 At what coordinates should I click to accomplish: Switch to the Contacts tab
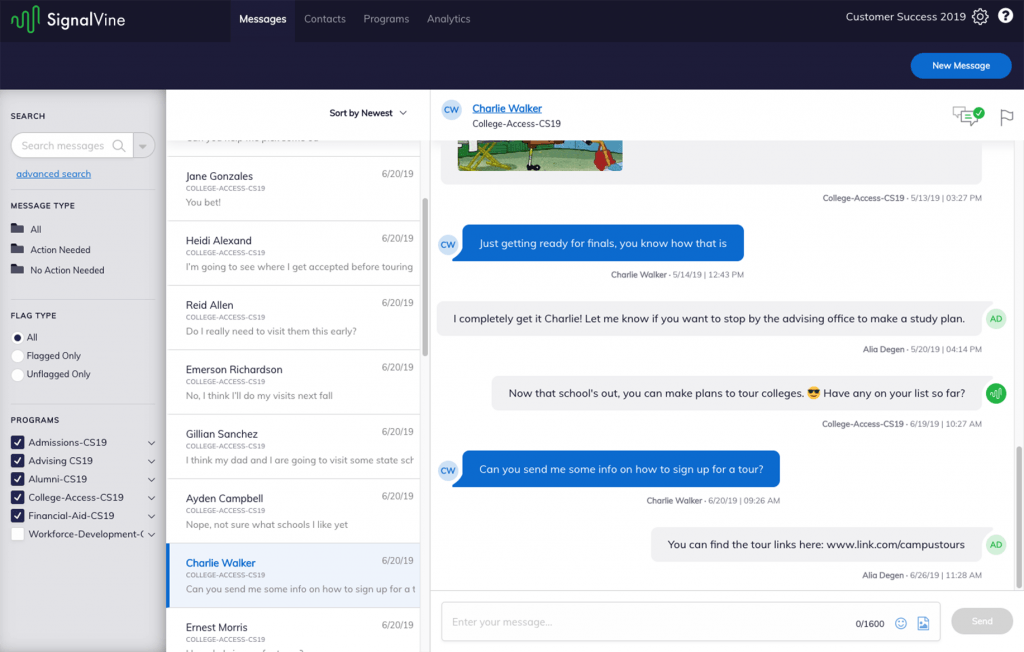[x=324, y=19]
